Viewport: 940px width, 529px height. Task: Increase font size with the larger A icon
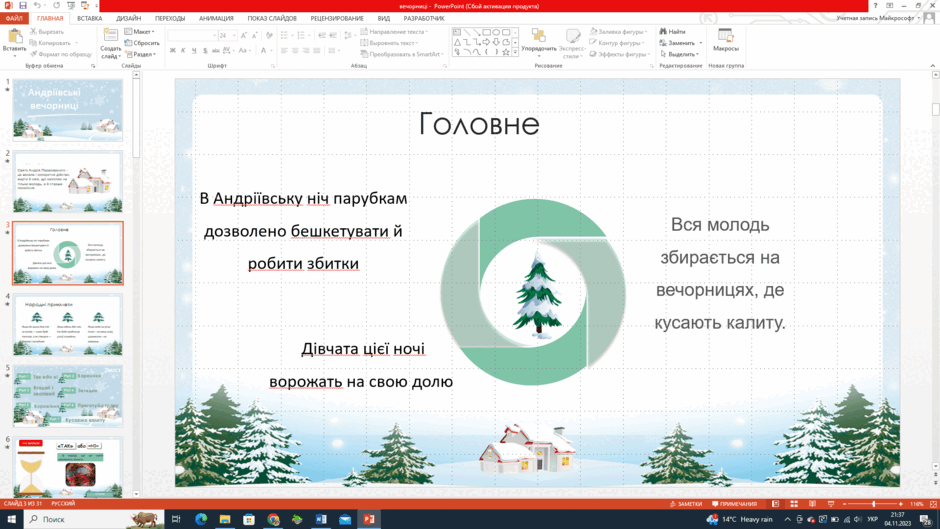pos(244,35)
